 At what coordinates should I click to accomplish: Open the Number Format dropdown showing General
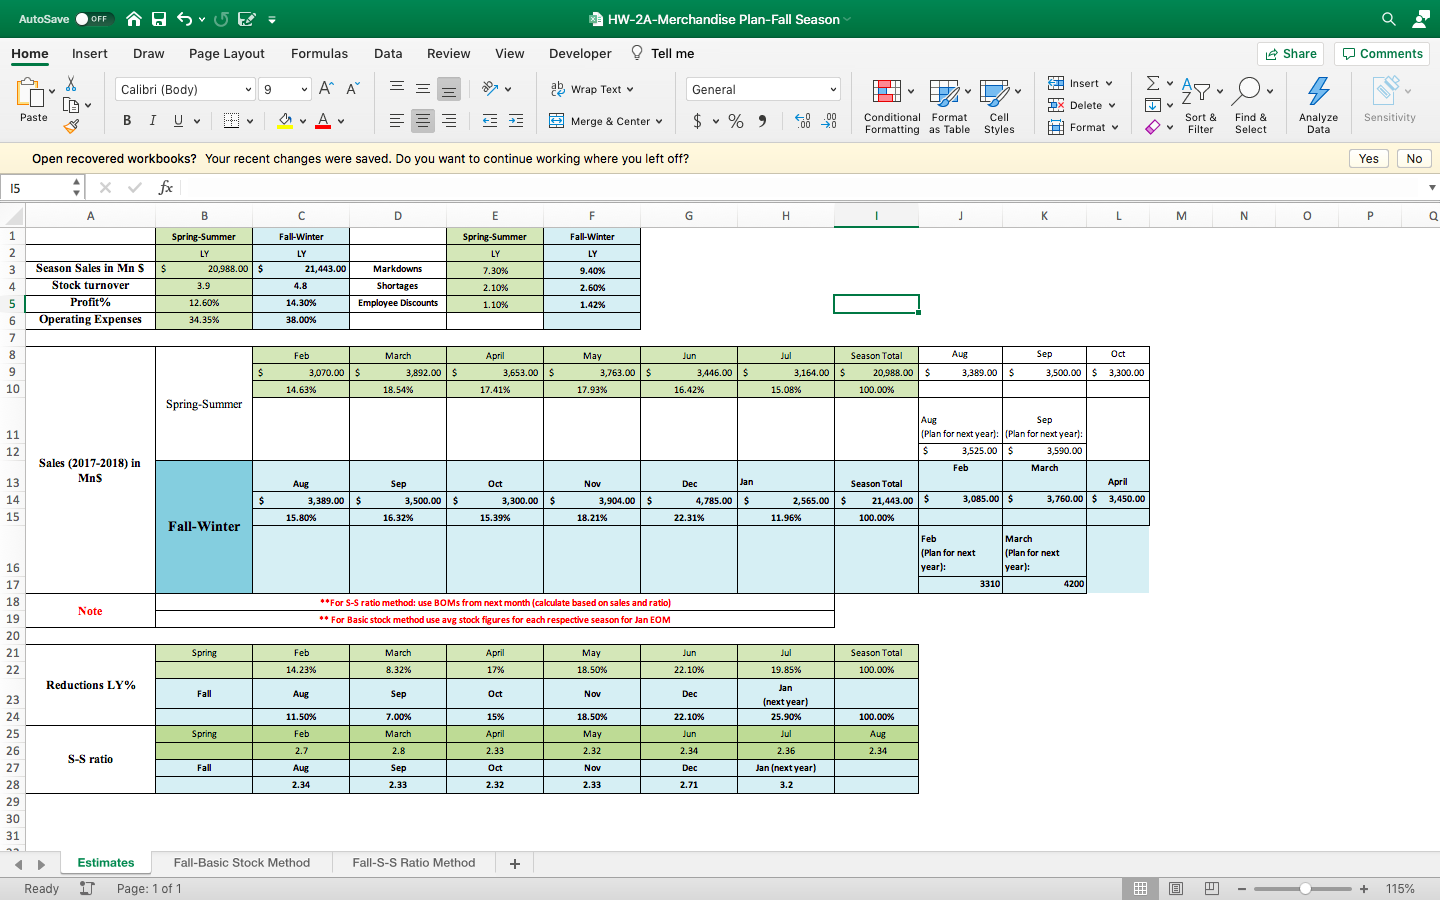pos(762,89)
